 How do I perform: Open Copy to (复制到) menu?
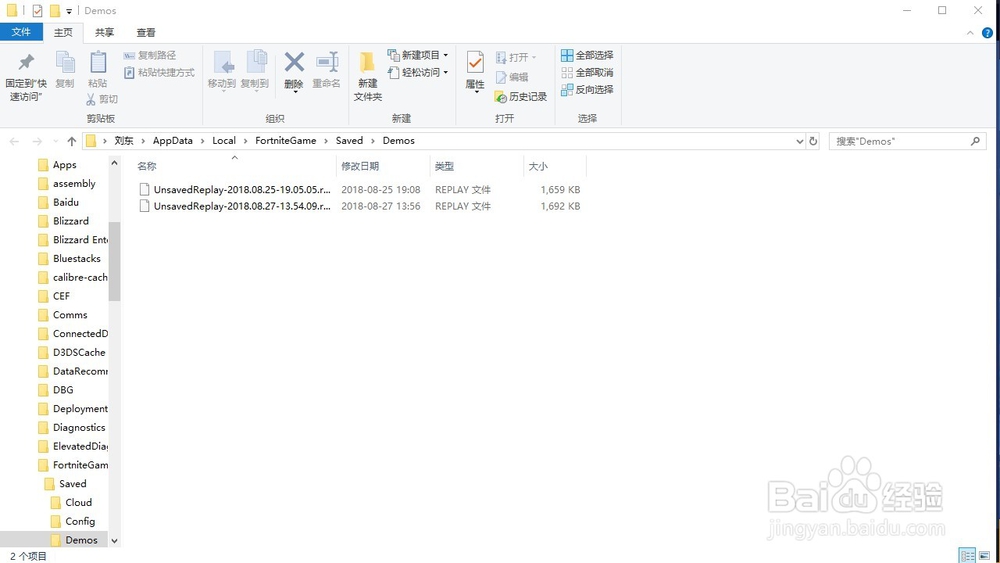click(255, 70)
